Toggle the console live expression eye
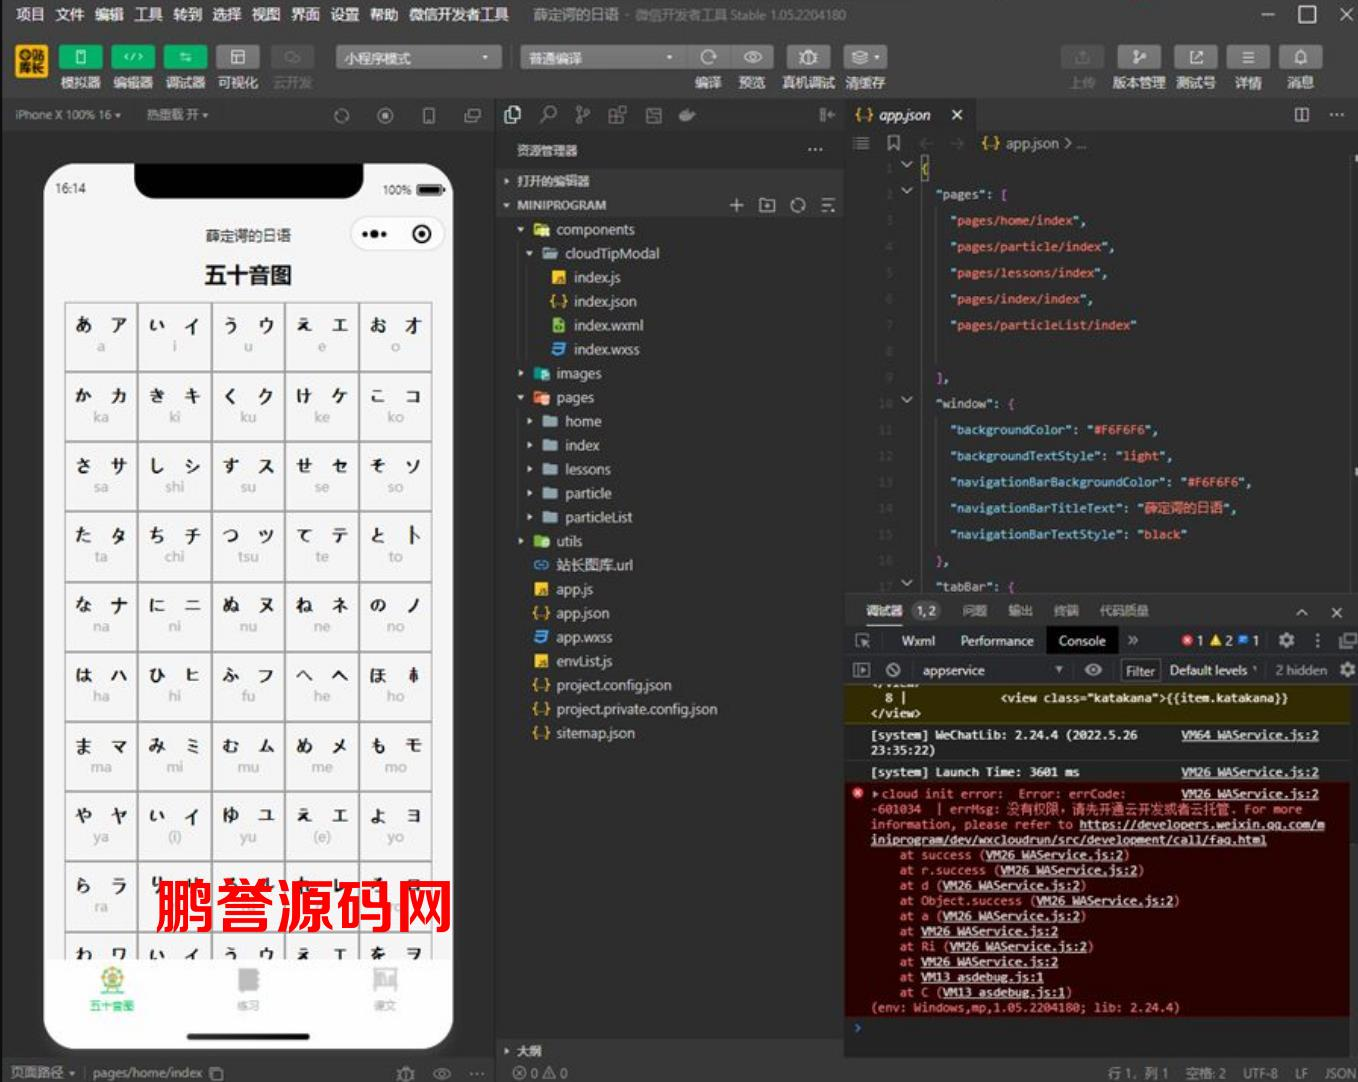The image size is (1358, 1082). pyautogui.click(x=1093, y=670)
